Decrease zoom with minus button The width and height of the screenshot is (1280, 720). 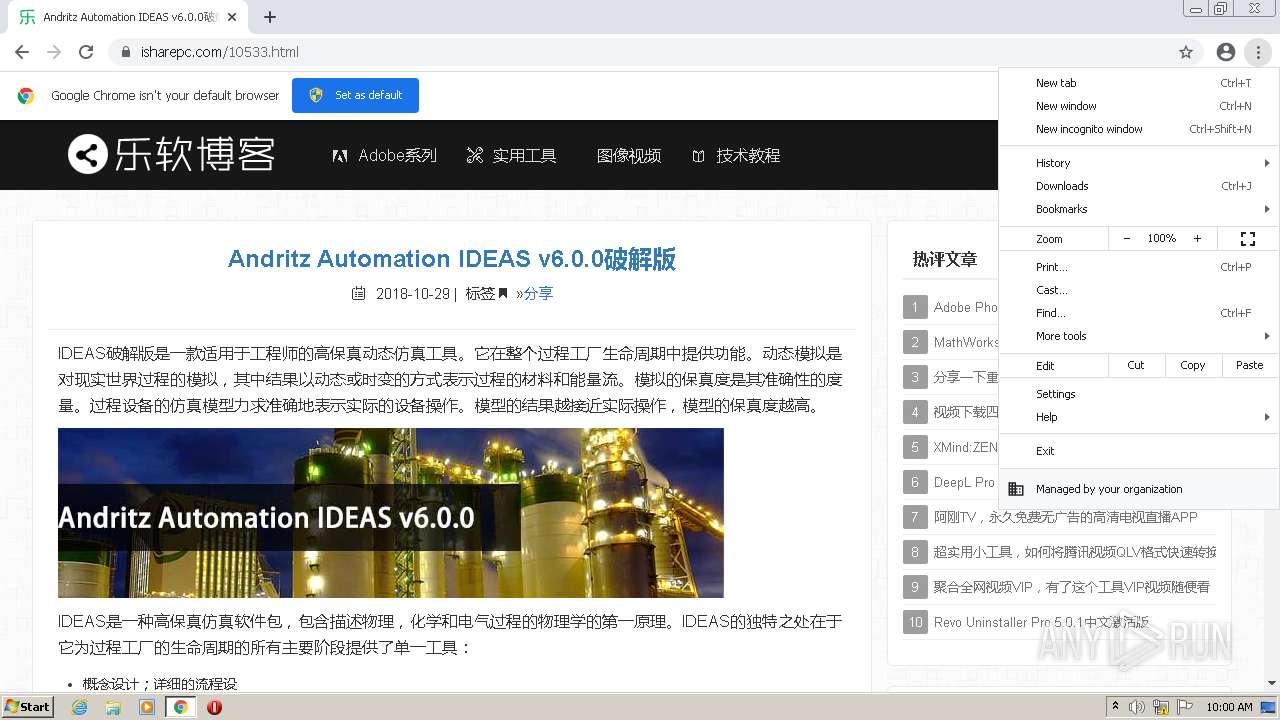pos(1127,239)
